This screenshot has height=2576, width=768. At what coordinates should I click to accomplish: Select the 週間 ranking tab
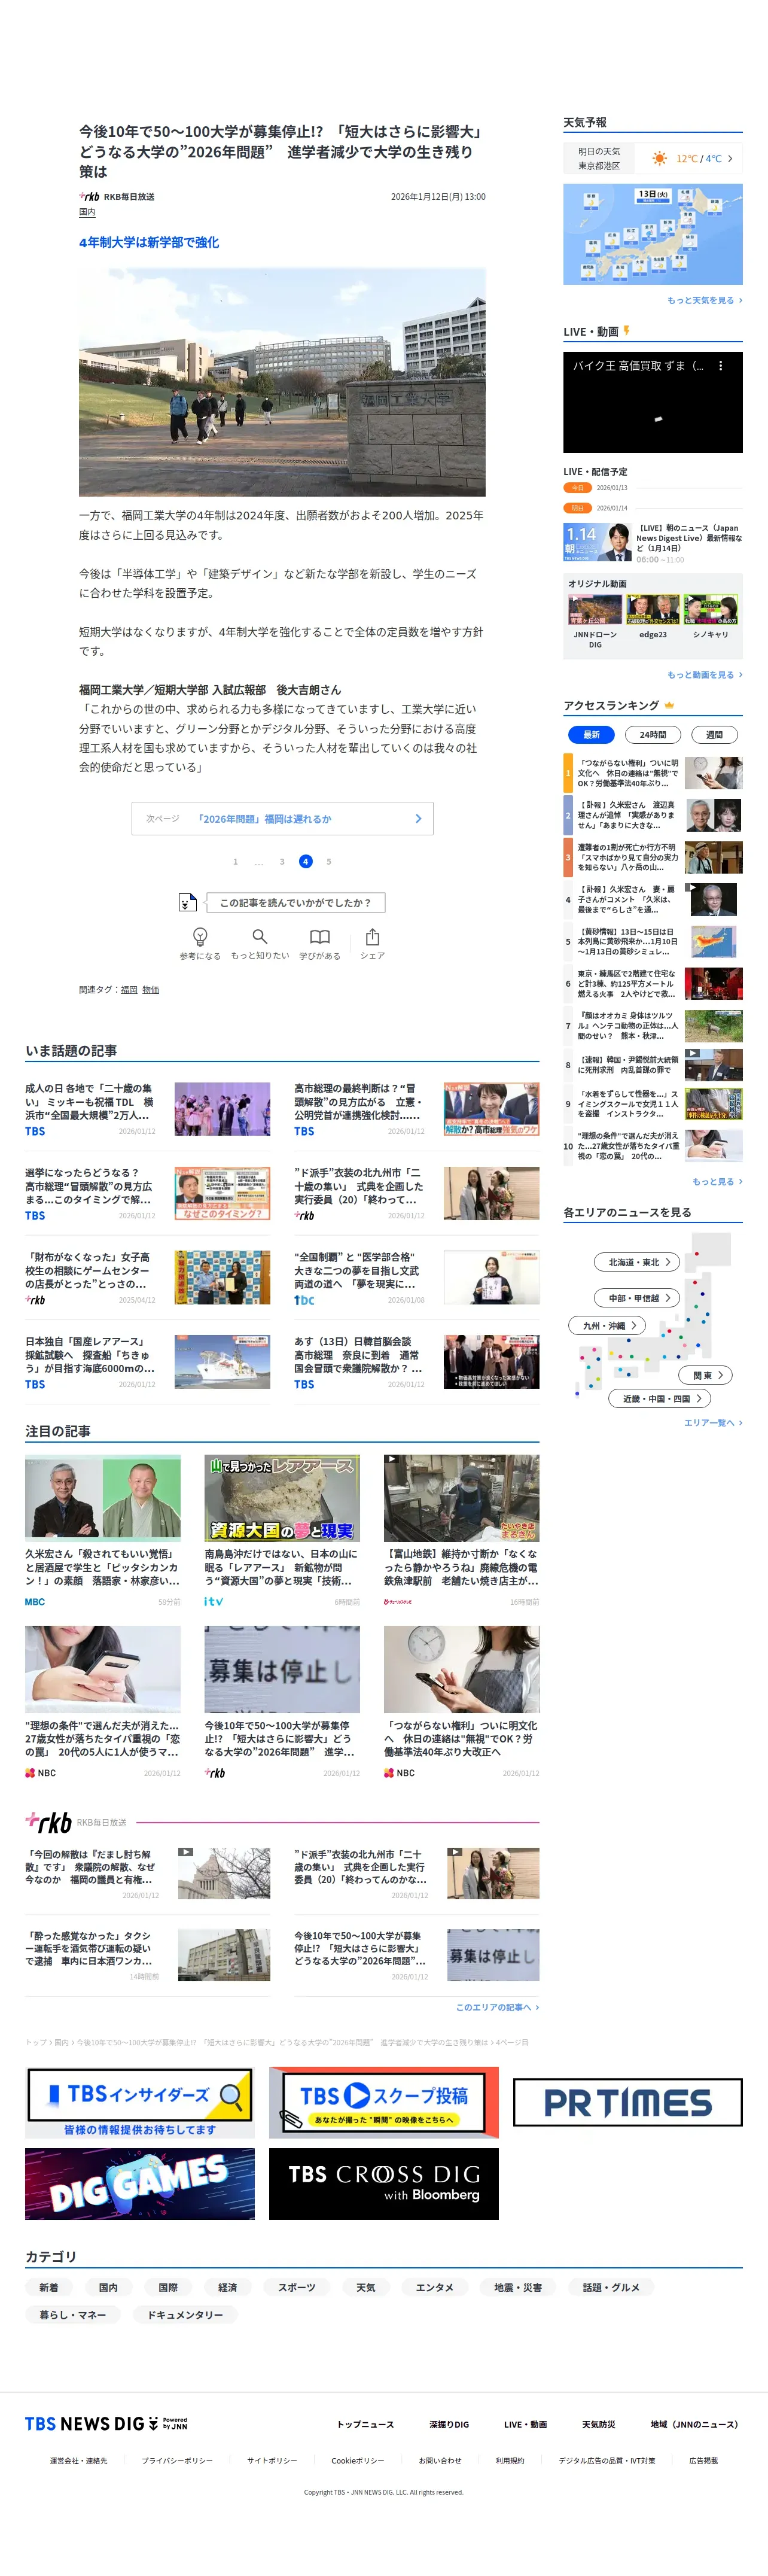715,734
